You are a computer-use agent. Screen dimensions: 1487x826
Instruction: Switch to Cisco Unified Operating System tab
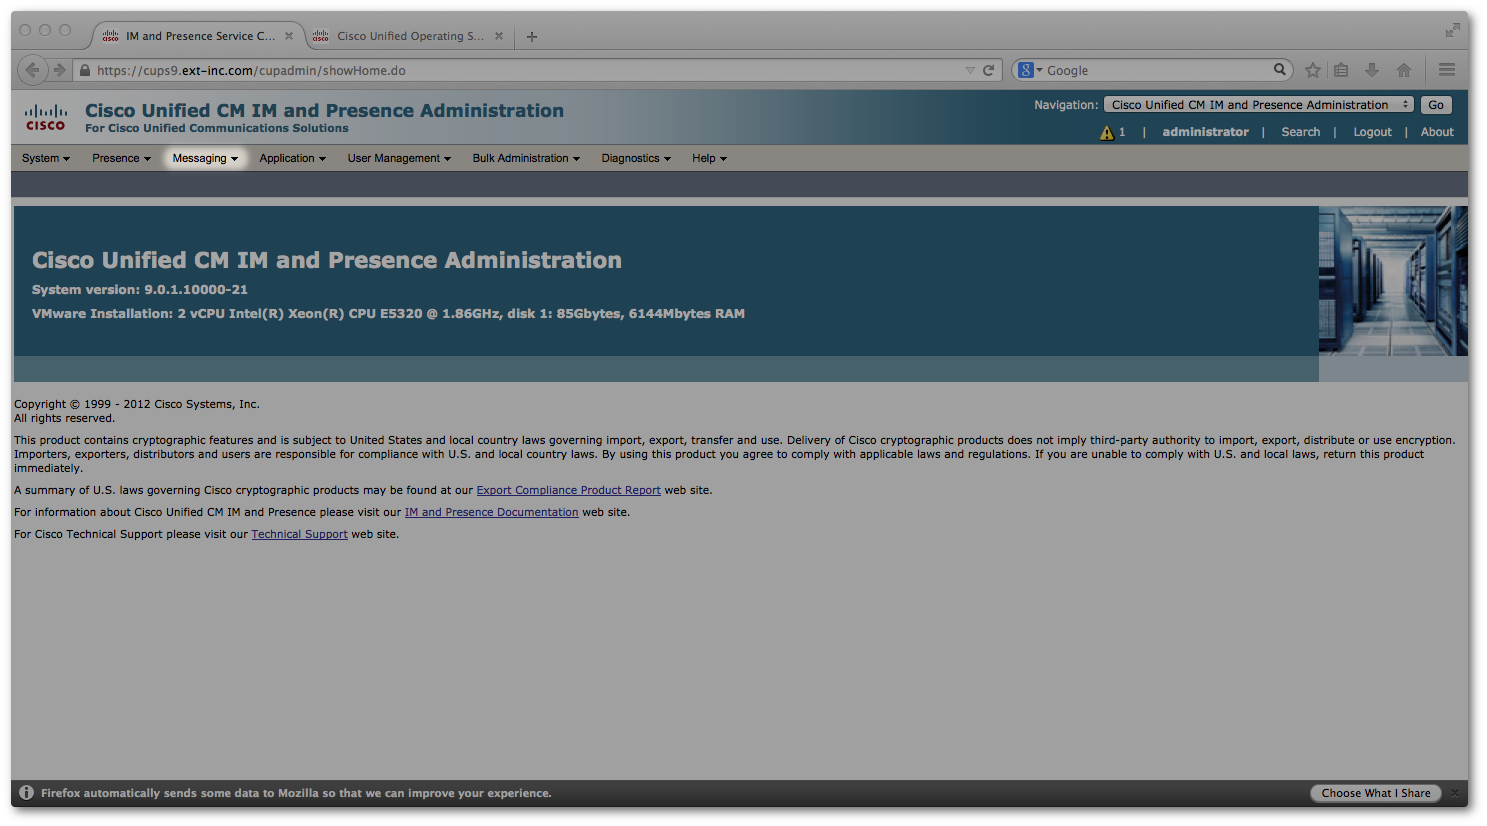click(x=408, y=36)
